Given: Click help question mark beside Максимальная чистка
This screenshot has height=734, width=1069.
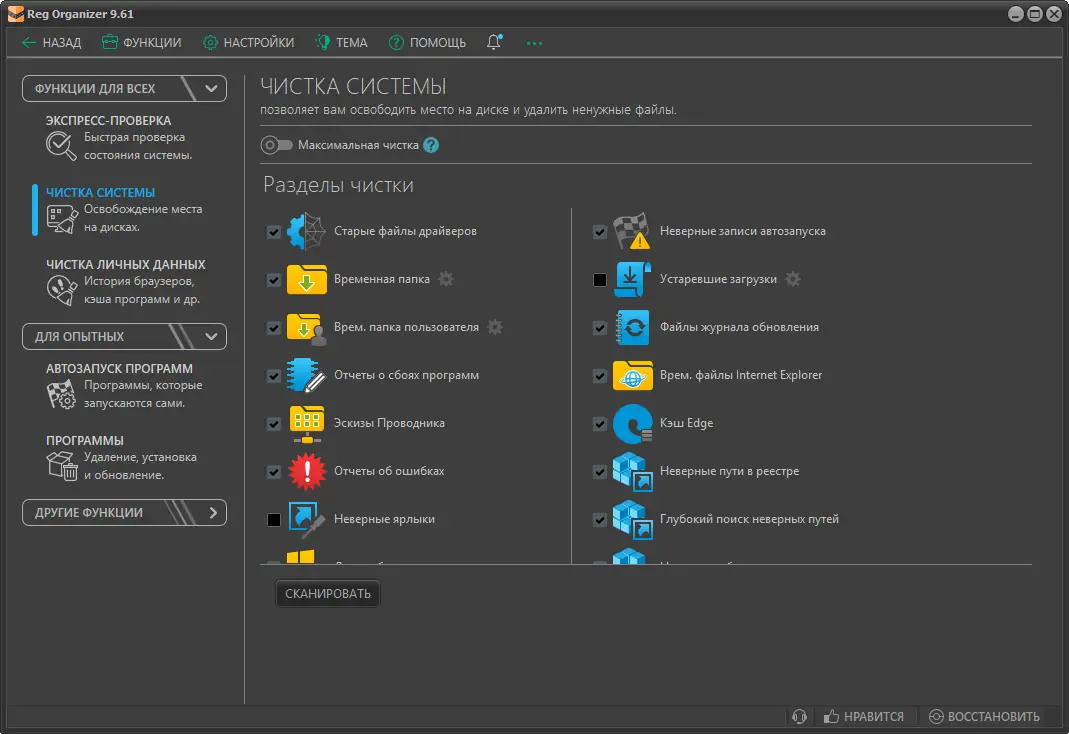Looking at the screenshot, I should pos(431,145).
